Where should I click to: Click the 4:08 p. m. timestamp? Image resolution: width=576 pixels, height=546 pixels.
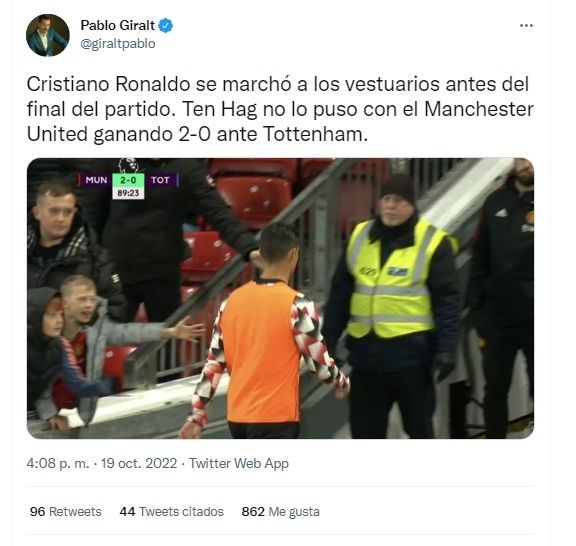(58, 463)
